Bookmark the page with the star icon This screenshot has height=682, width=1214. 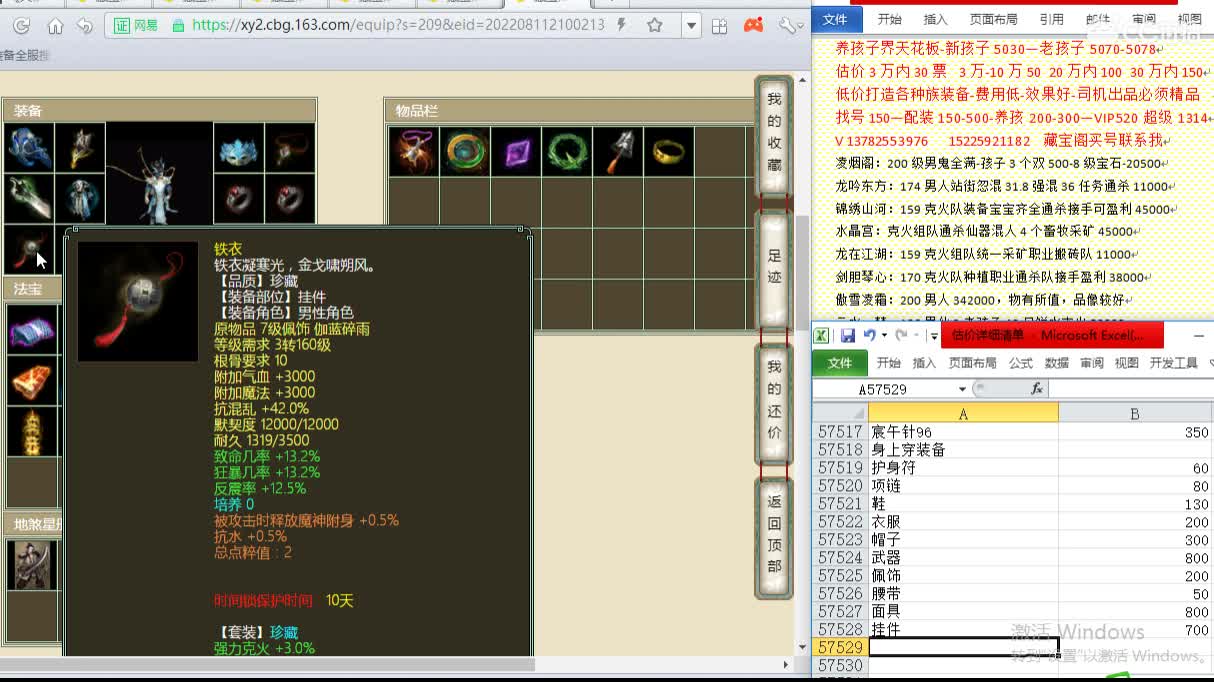pyautogui.click(x=655, y=25)
